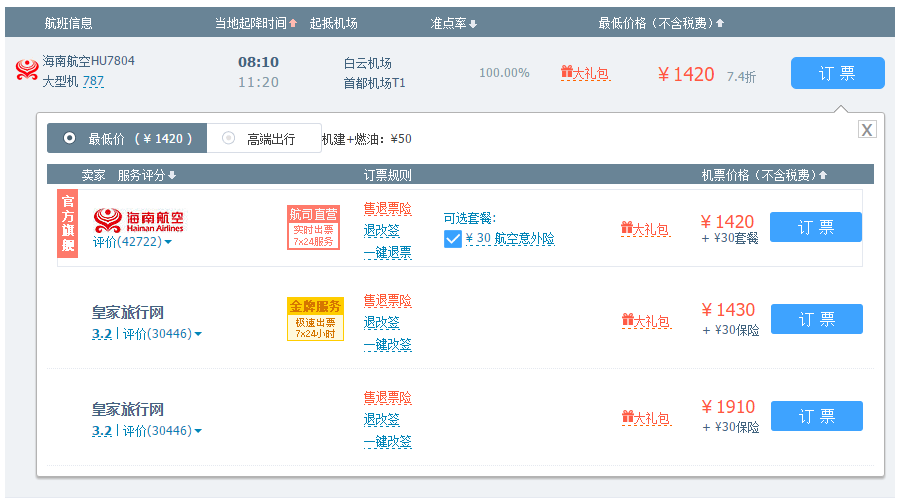The image size is (899, 500).
Task: Click the 海南航空HU7804 flight text
Action: (x=88, y=61)
